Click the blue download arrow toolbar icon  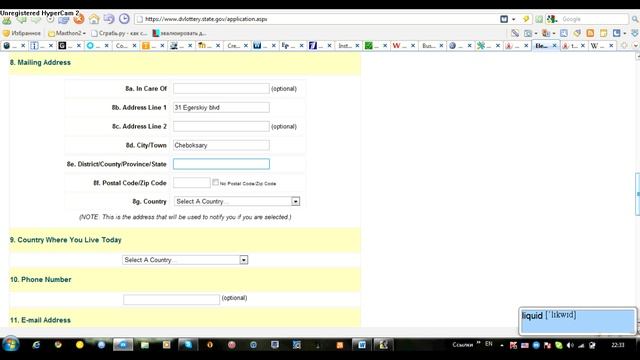[x=634, y=33]
